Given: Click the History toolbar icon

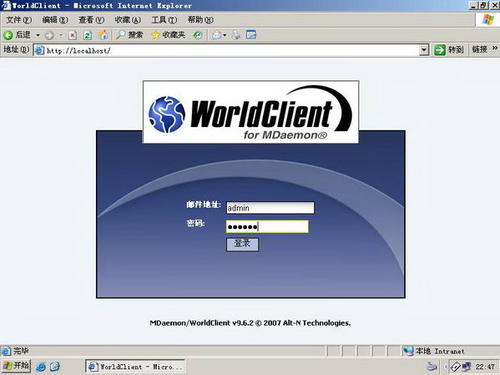Looking at the screenshot, I should tap(198, 35).
